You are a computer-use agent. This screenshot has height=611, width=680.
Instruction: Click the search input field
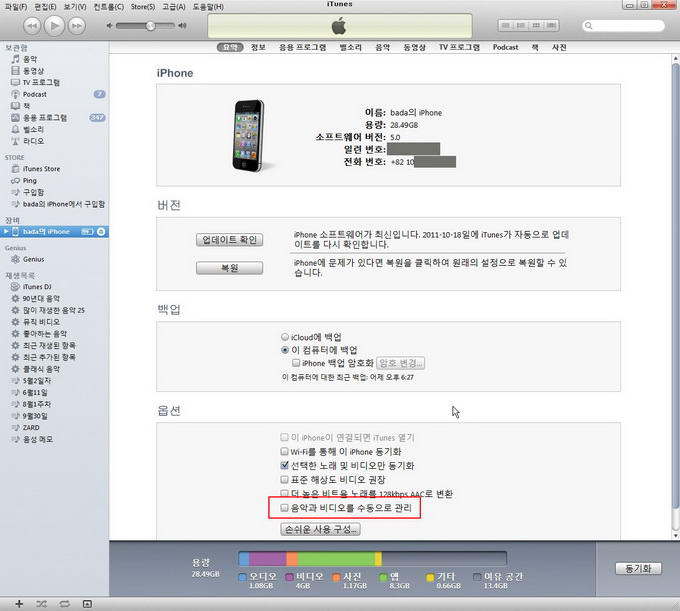point(623,26)
